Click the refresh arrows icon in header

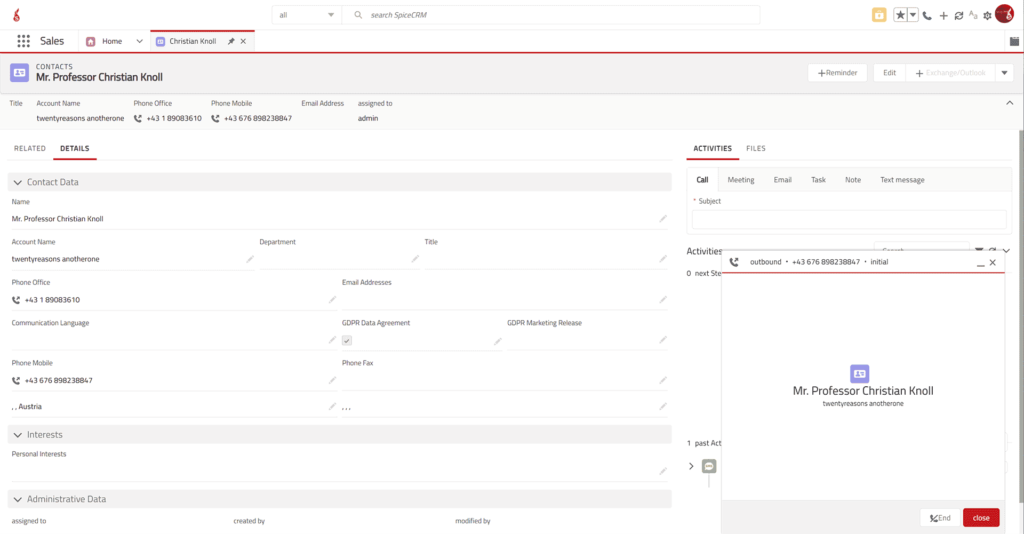click(958, 15)
